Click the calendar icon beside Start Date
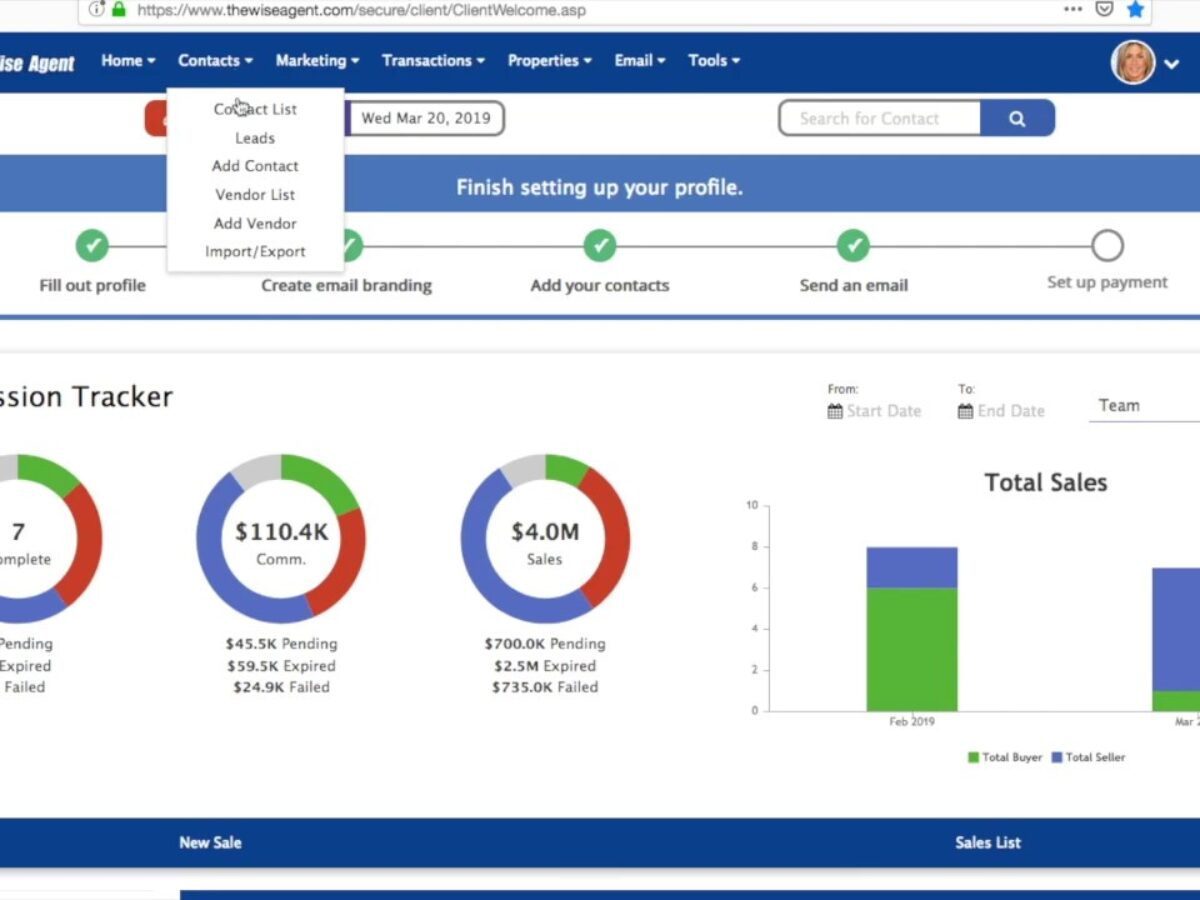This screenshot has width=1200, height=900. pyautogui.click(x=835, y=411)
